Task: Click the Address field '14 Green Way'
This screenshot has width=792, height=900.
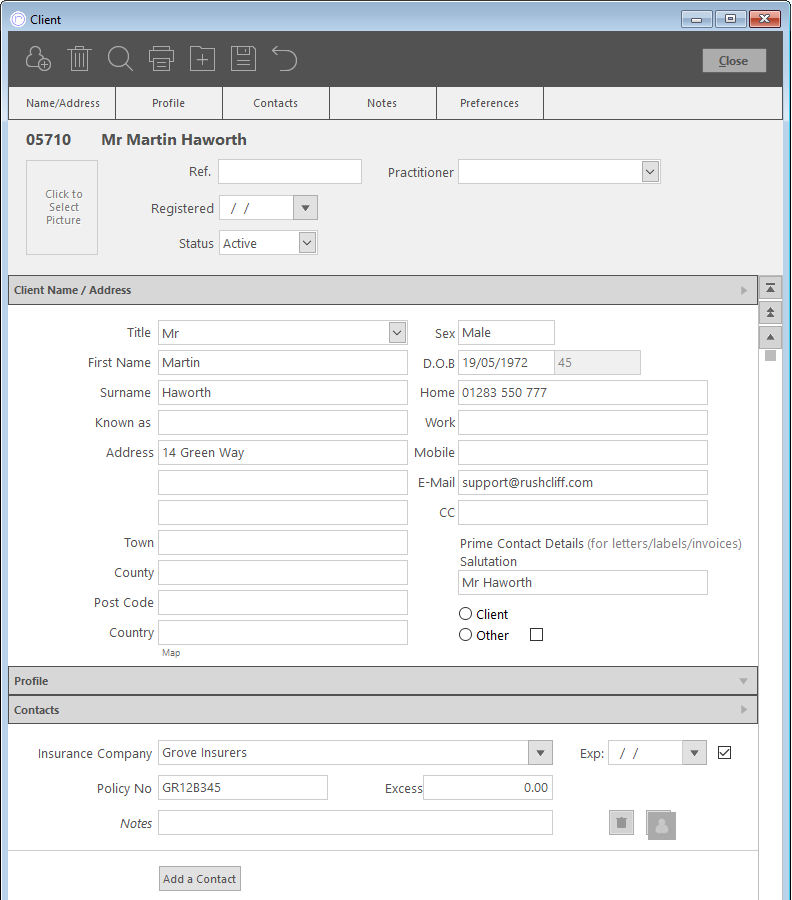Action: point(283,452)
